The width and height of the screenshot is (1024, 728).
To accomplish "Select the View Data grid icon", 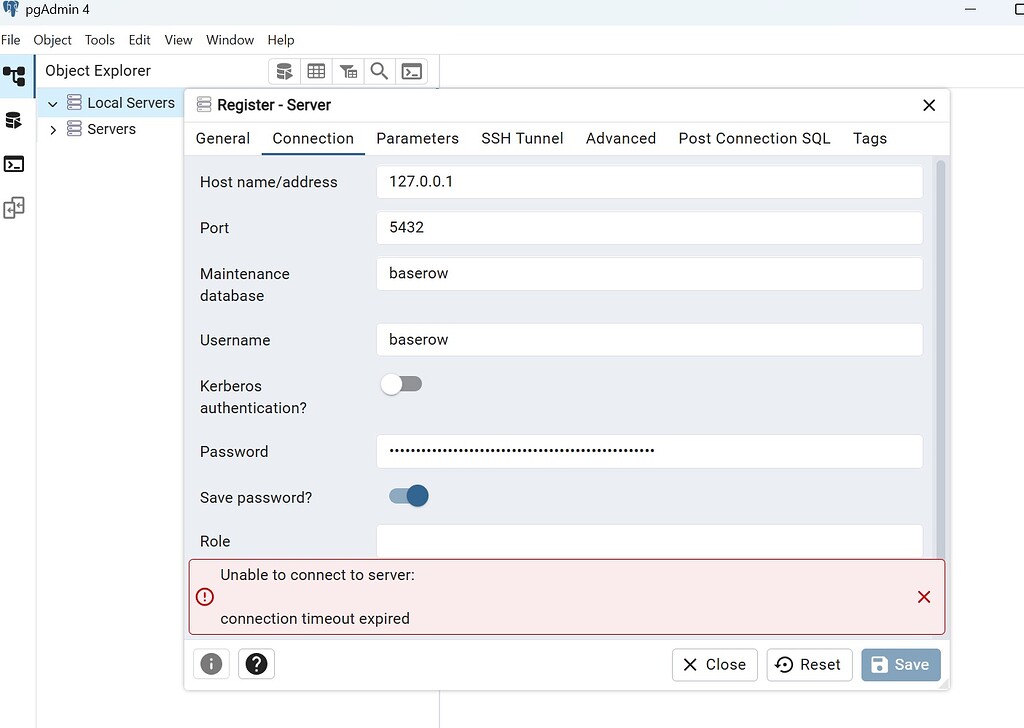I will tap(316, 71).
